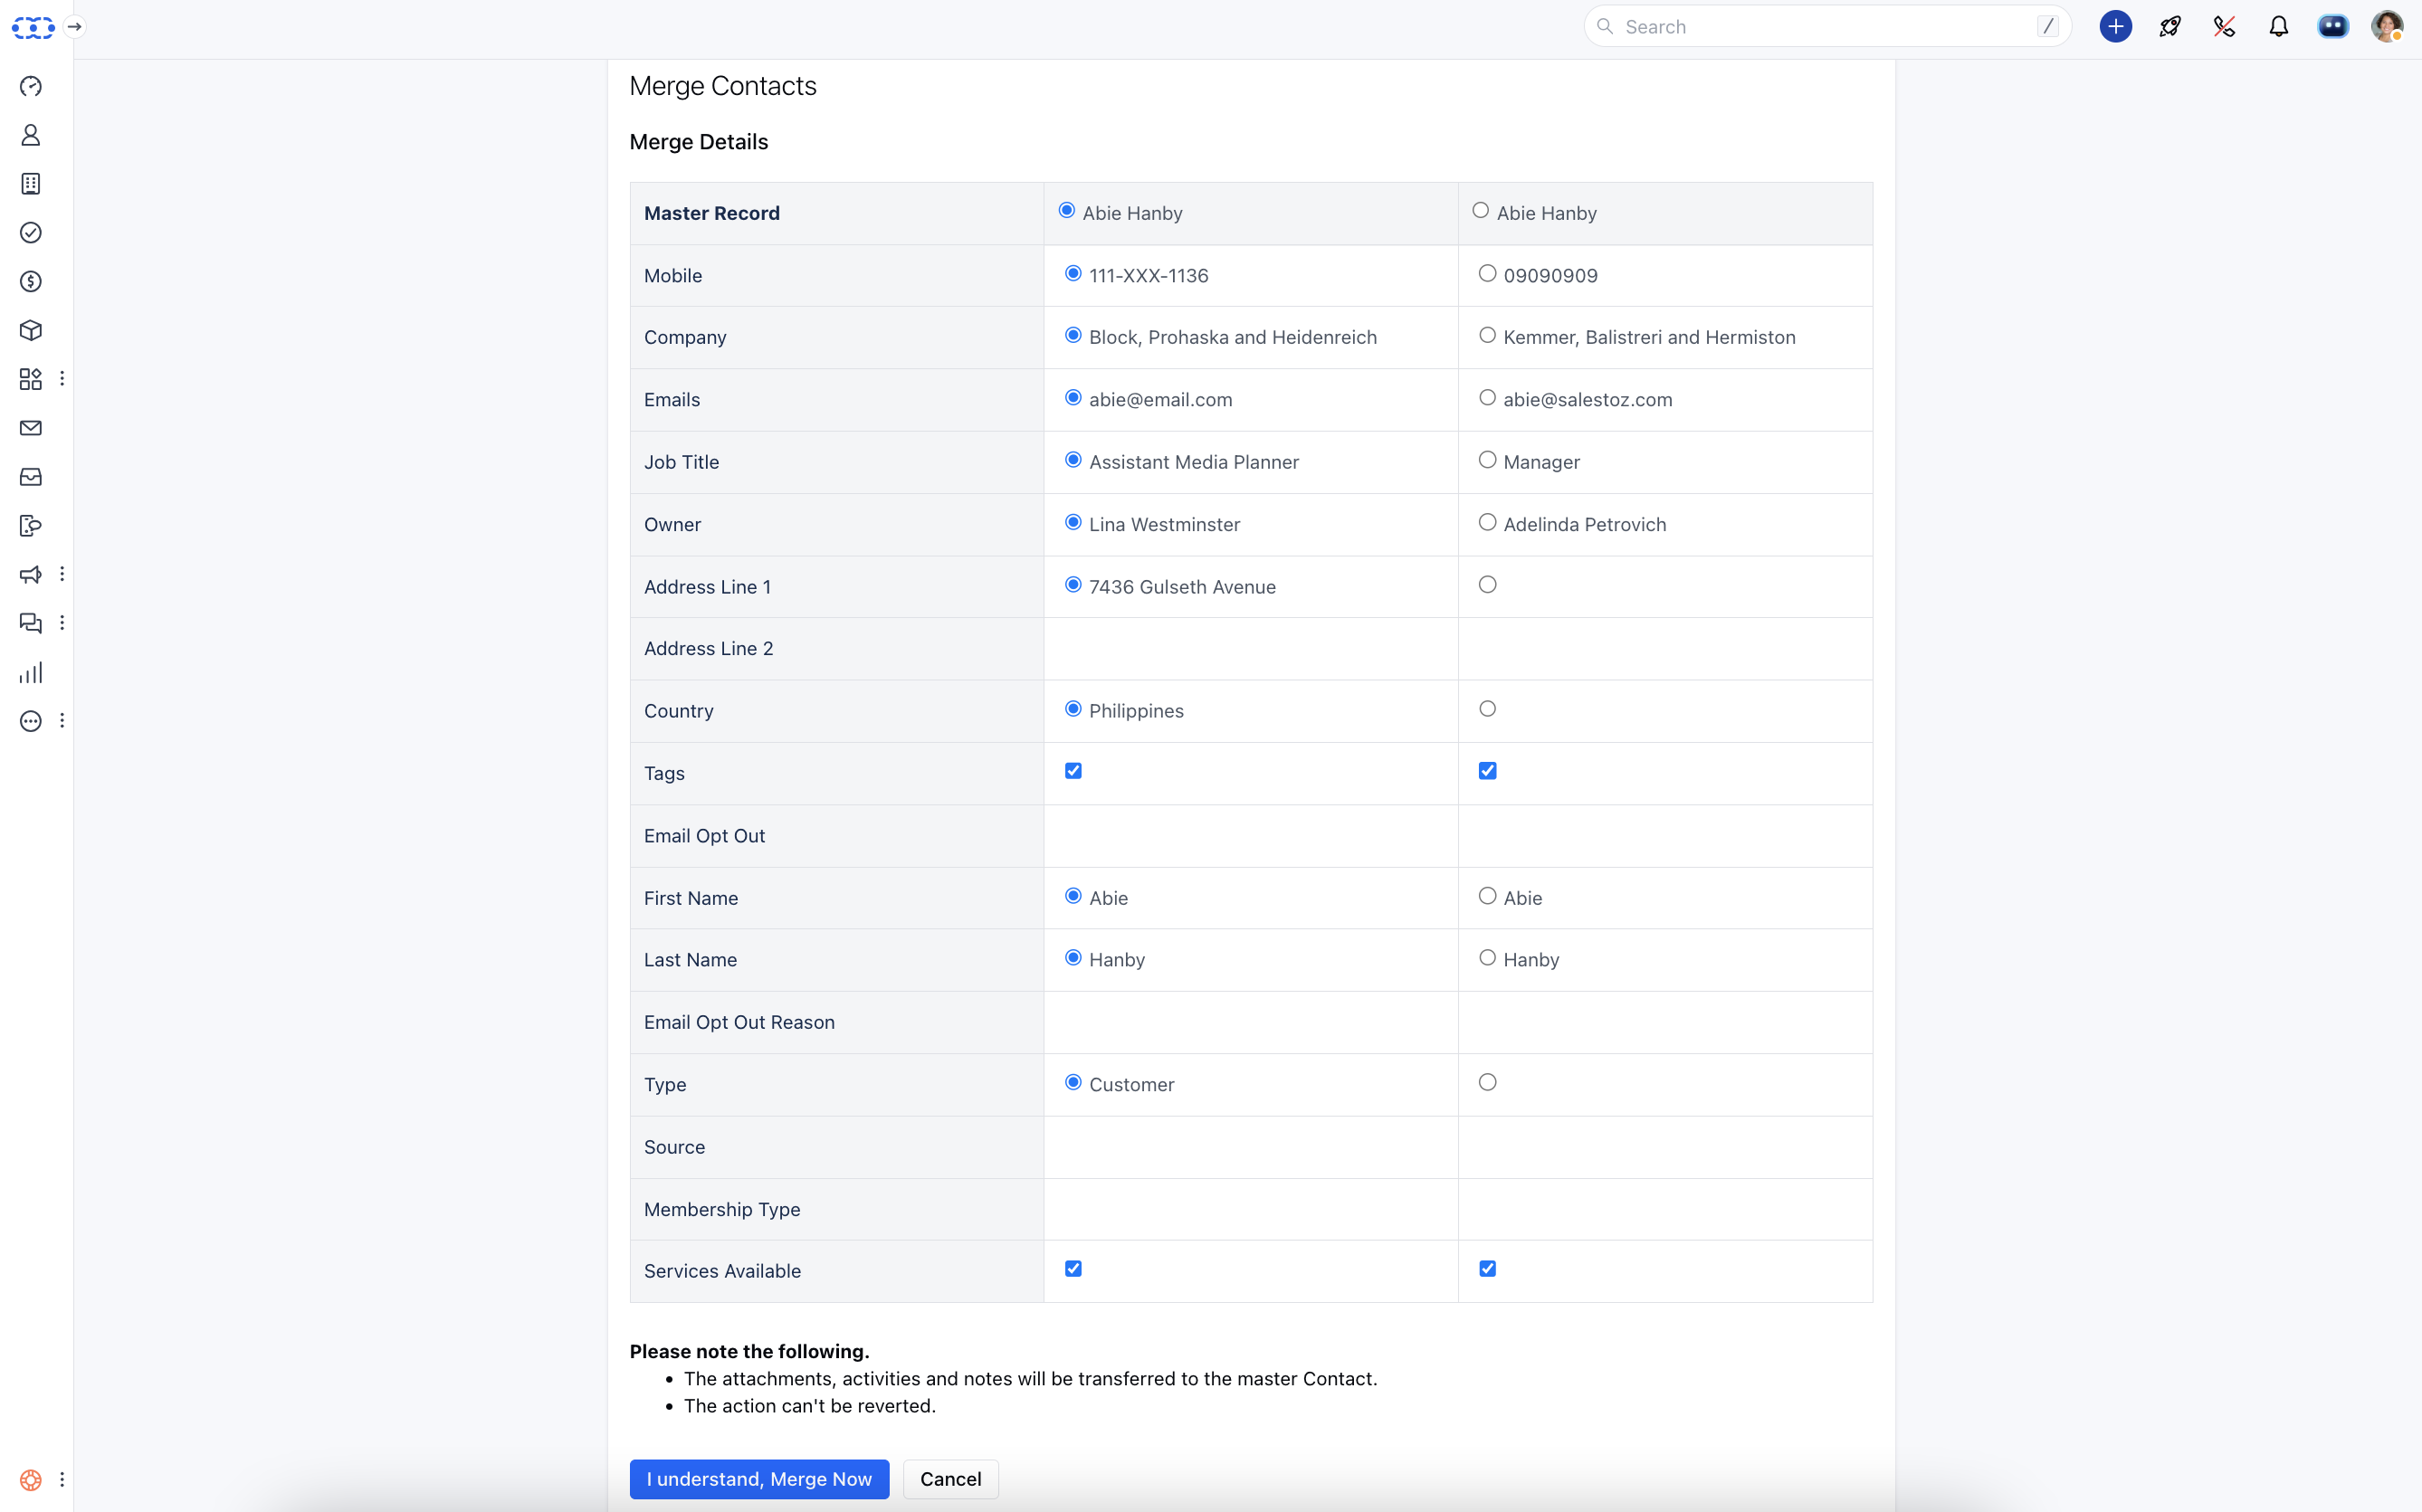Click the rocket icon in top bar
Viewport: 2422px width, 1512px height.
[2169, 27]
